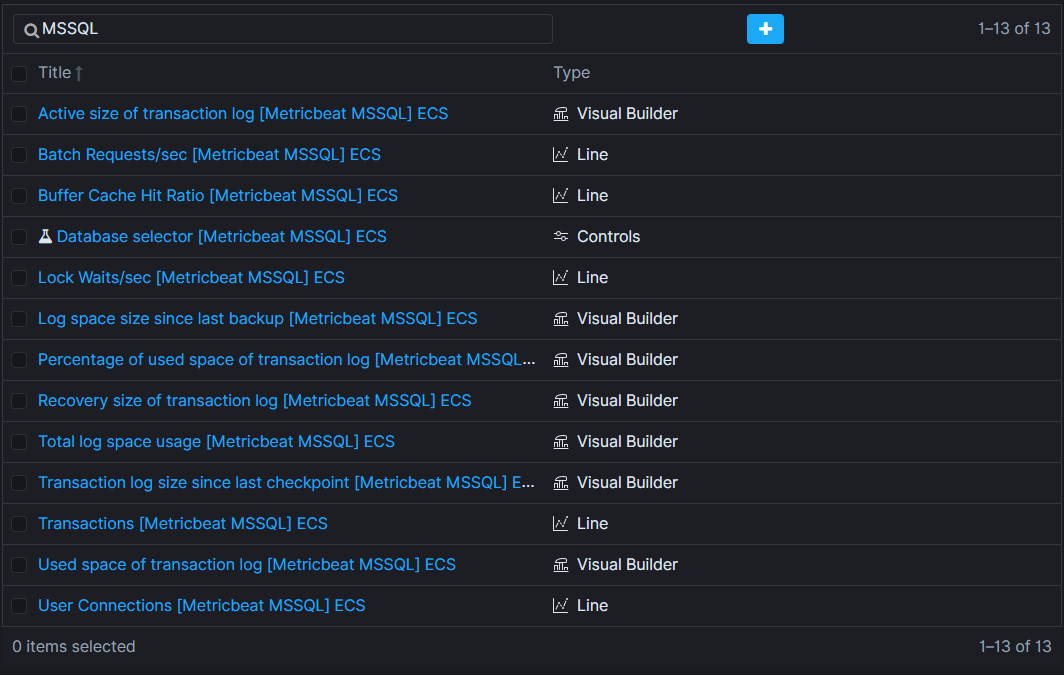The image size is (1064, 675).
Task: Click Visual Builder icon in Used space row
Action: pyautogui.click(x=560, y=565)
